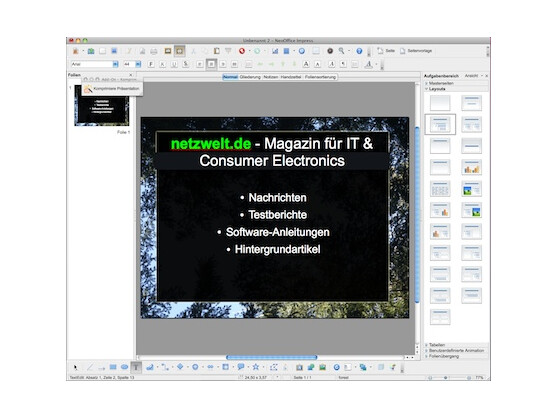This screenshot has height=418, width=557.
Task: Collapse the Layouts section
Action: pos(456,89)
